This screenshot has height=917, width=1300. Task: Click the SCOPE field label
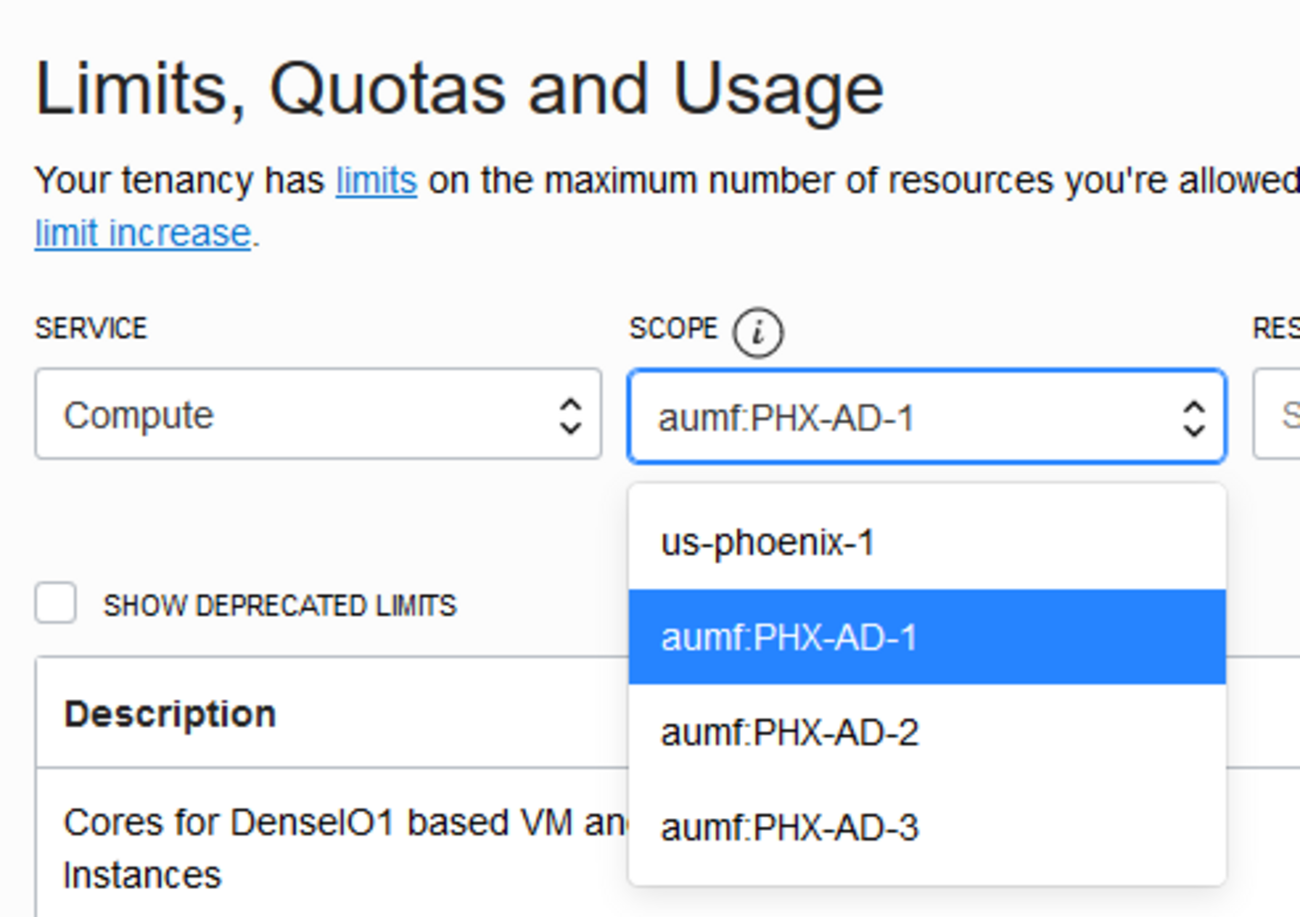[x=673, y=329]
